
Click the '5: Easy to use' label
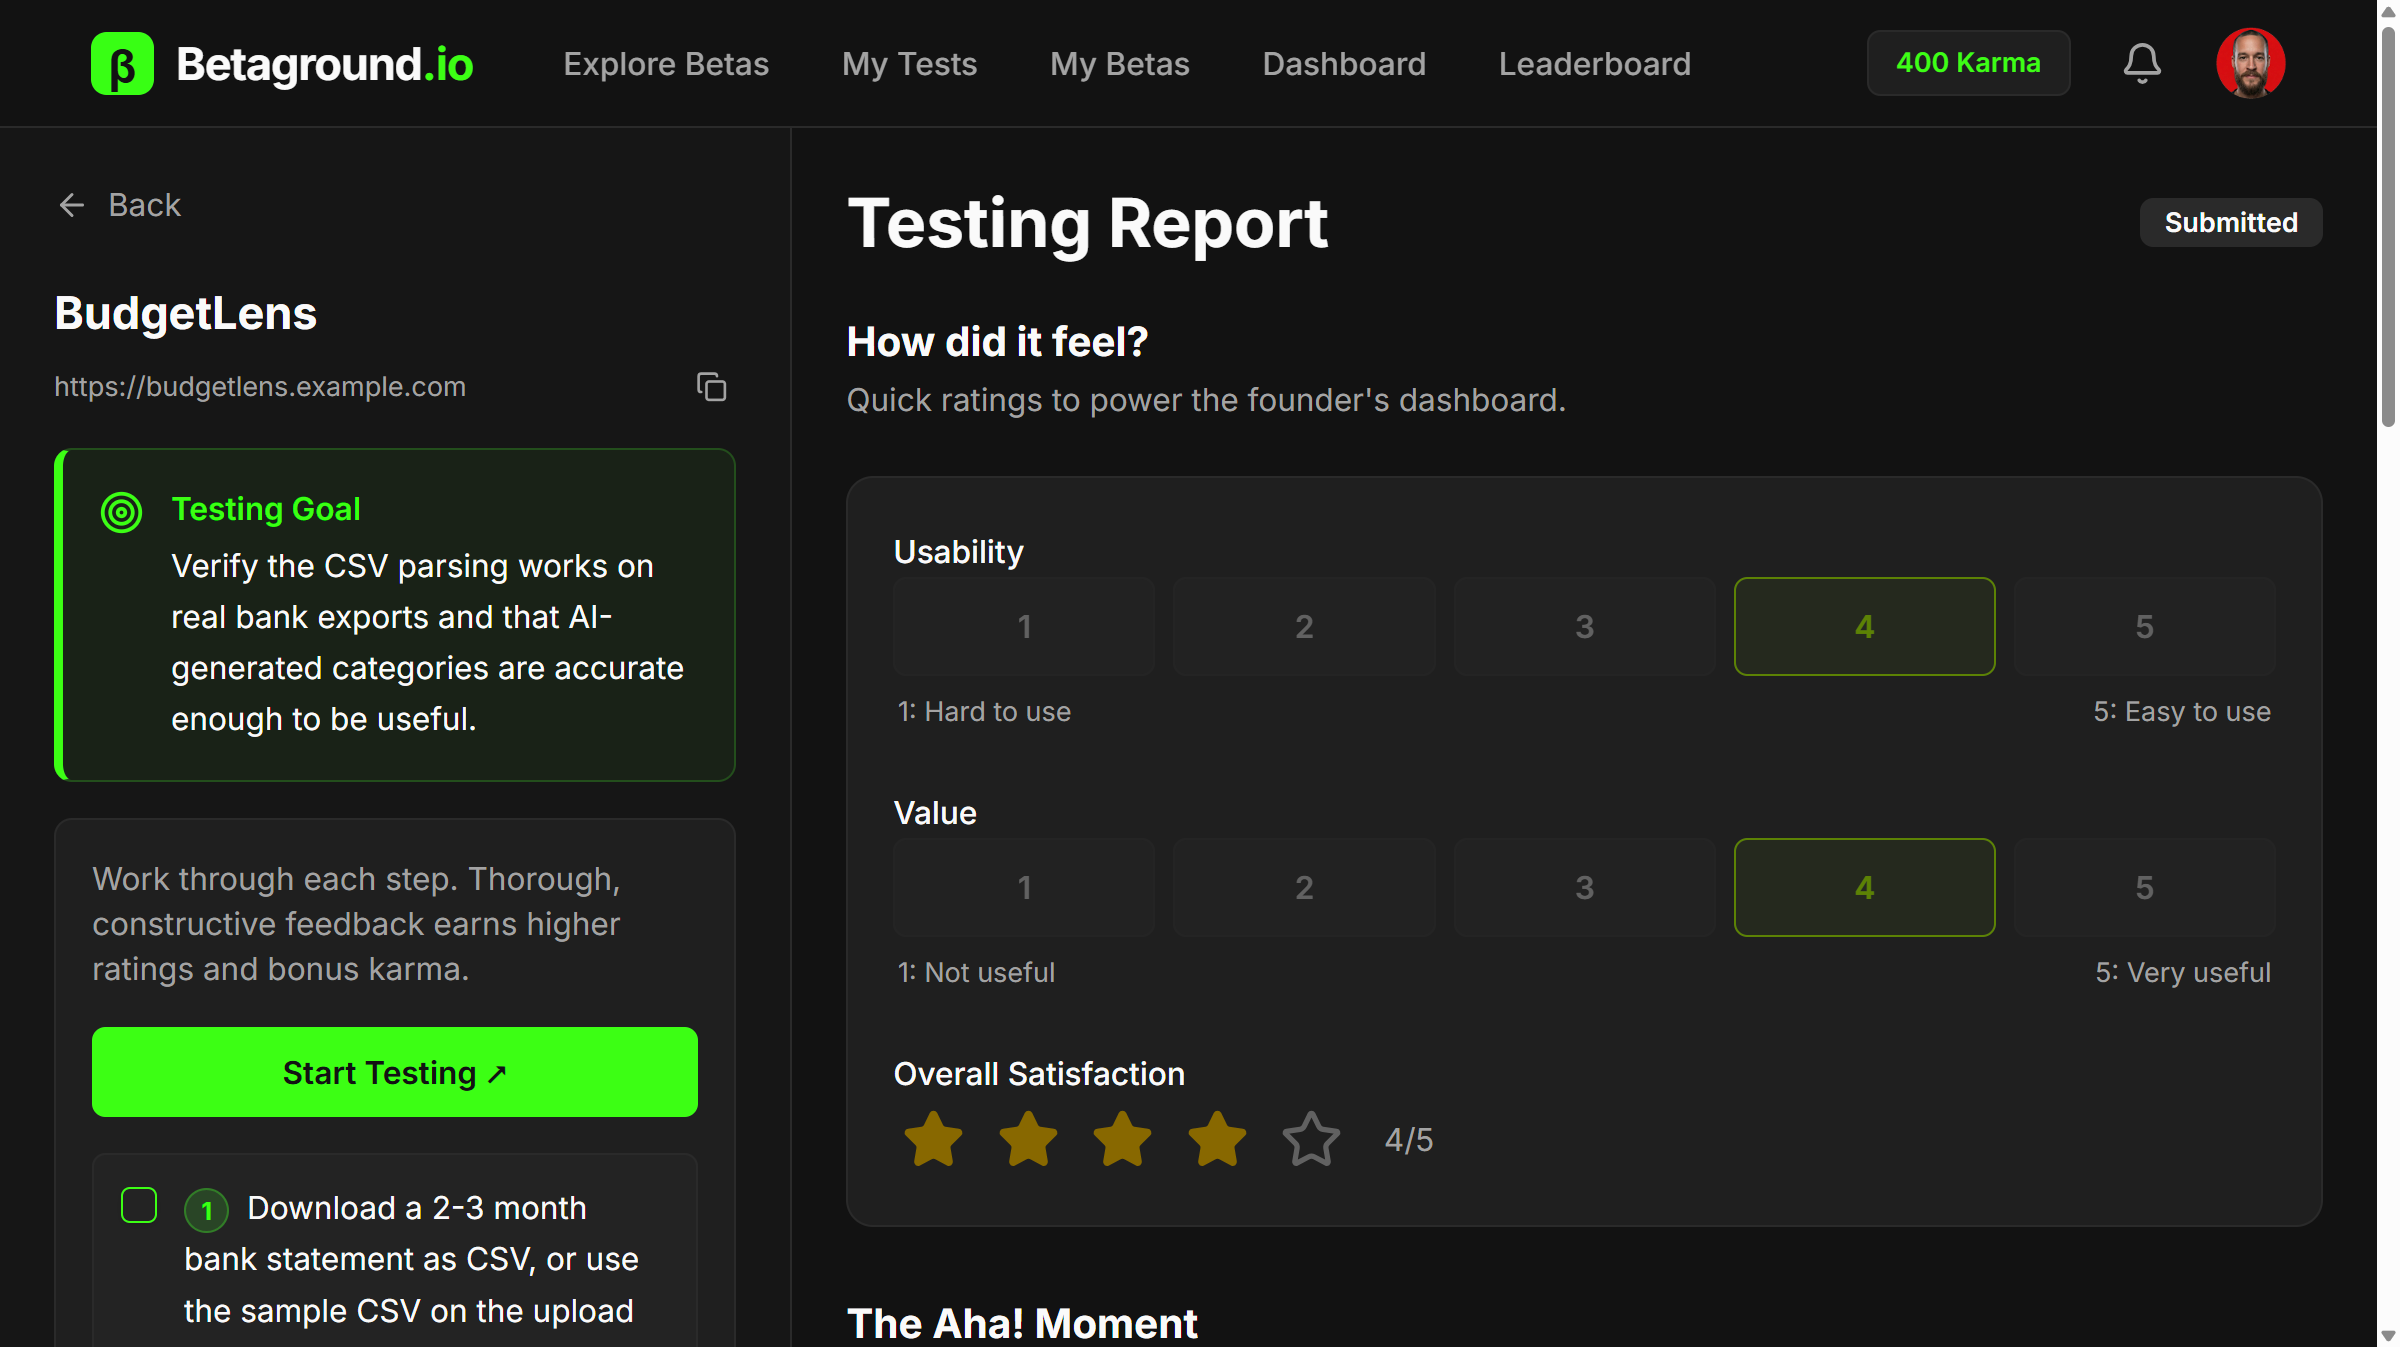pos(2182,712)
